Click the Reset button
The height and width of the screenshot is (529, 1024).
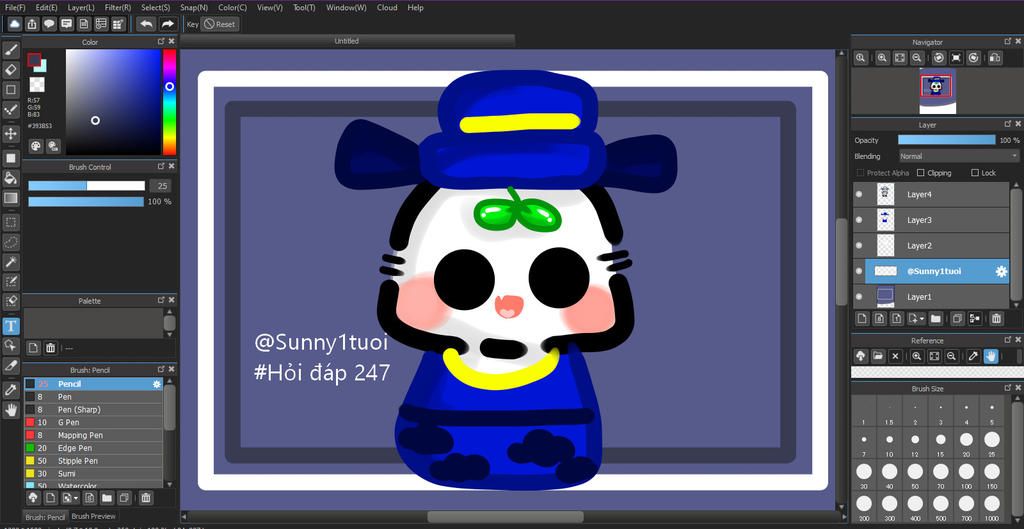(220, 24)
